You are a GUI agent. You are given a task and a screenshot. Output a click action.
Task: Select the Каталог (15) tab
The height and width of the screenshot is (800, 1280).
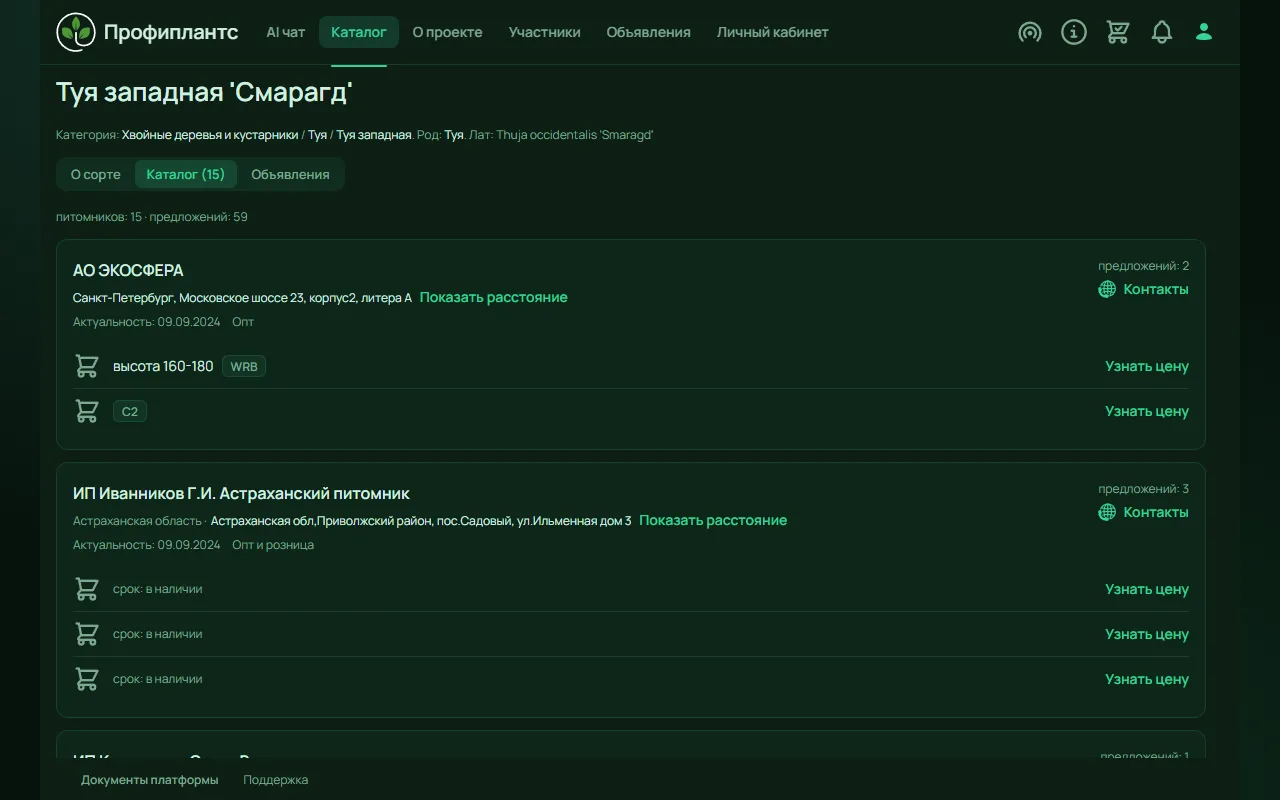(x=185, y=174)
